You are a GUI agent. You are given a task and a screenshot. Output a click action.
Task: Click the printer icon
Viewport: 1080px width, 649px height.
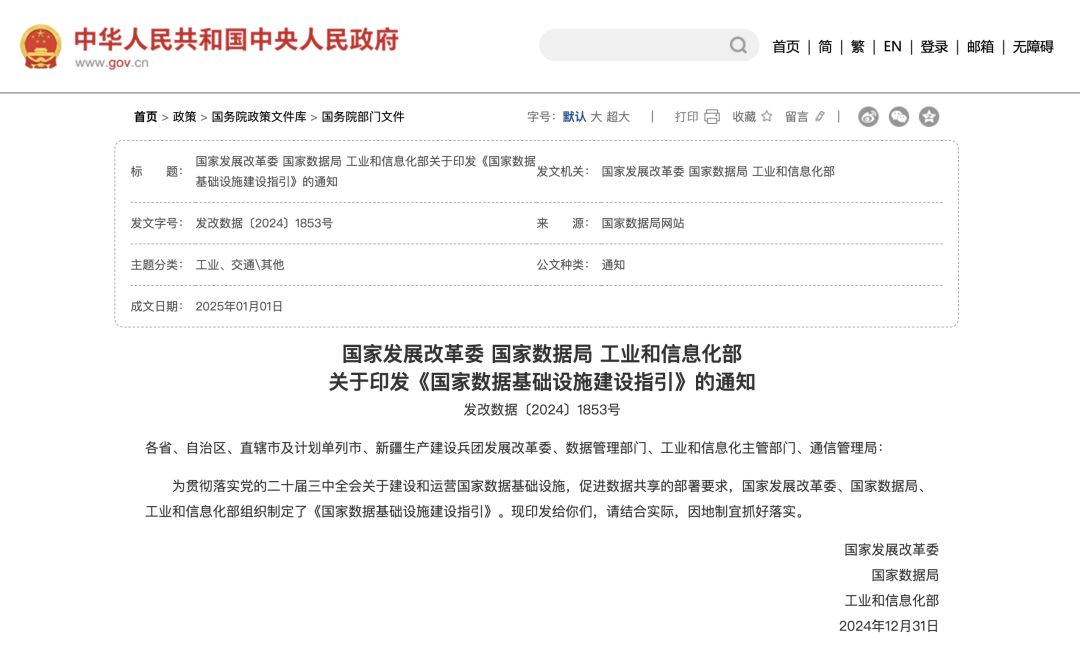712,116
